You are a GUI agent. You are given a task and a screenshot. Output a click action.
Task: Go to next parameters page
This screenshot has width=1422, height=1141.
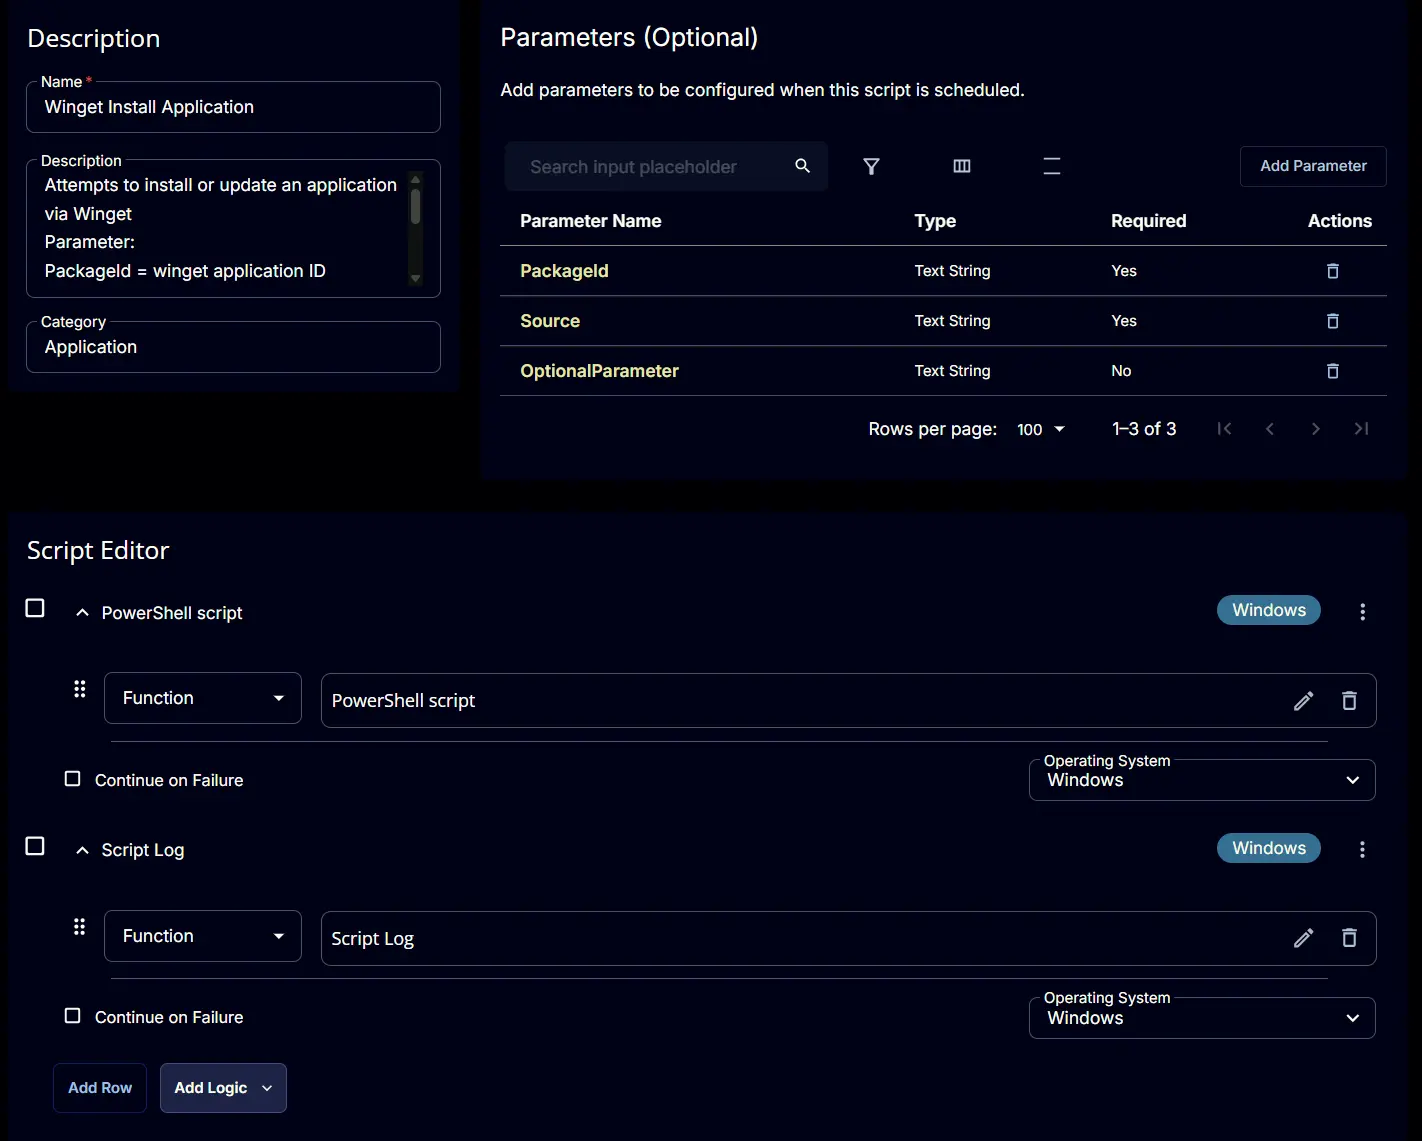point(1316,429)
